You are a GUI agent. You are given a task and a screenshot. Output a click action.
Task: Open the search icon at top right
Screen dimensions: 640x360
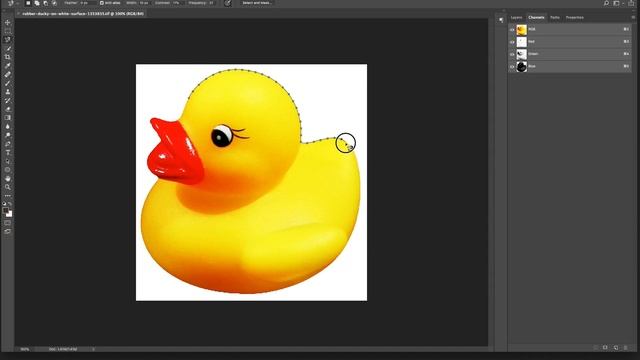pyautogui.click(x=606, y=3)
